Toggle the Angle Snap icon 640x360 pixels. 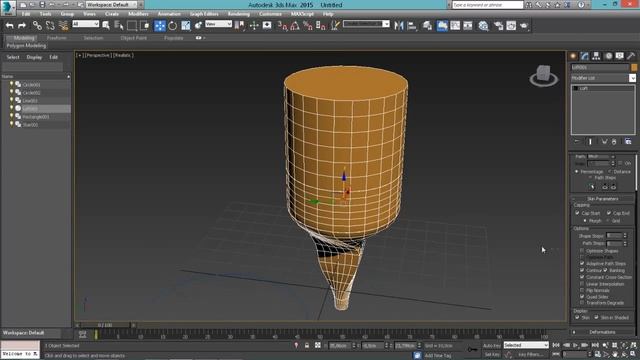click(x=295, y=26)
